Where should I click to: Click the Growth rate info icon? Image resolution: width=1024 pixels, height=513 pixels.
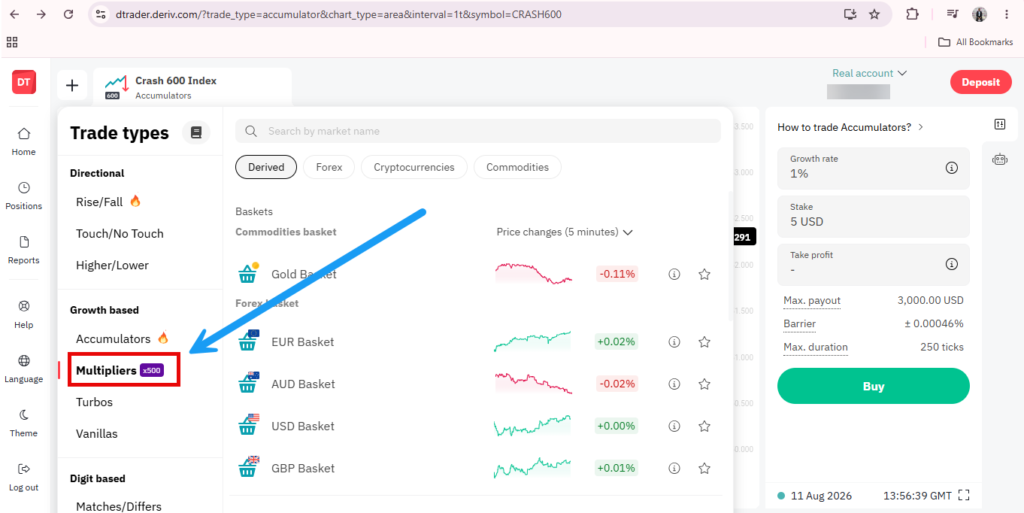(952, 168)
